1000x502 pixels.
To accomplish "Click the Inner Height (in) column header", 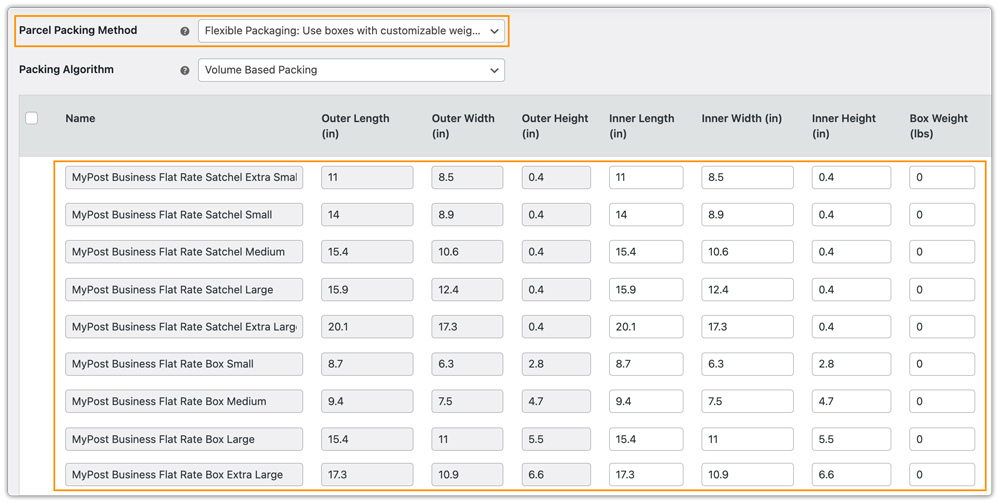I will (844, 126).
